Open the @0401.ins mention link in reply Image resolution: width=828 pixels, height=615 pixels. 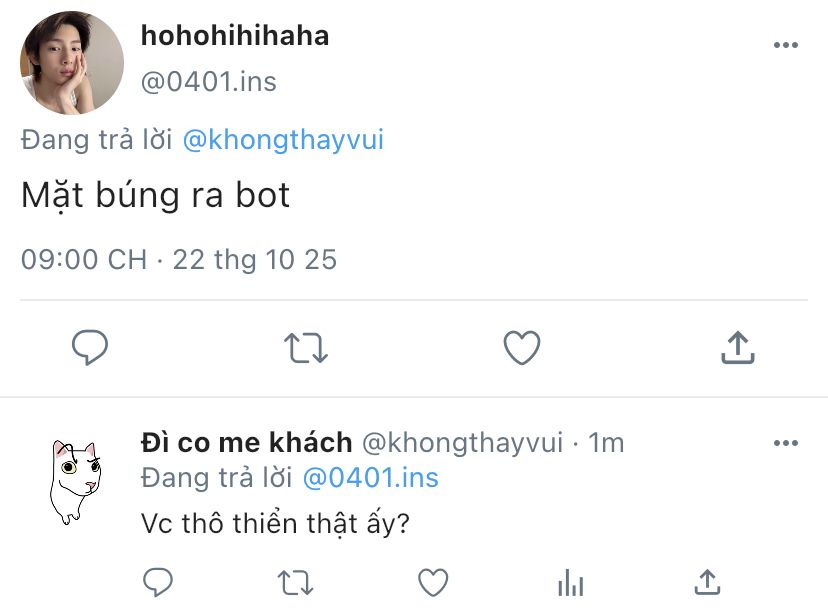click(x=371, y=478)
